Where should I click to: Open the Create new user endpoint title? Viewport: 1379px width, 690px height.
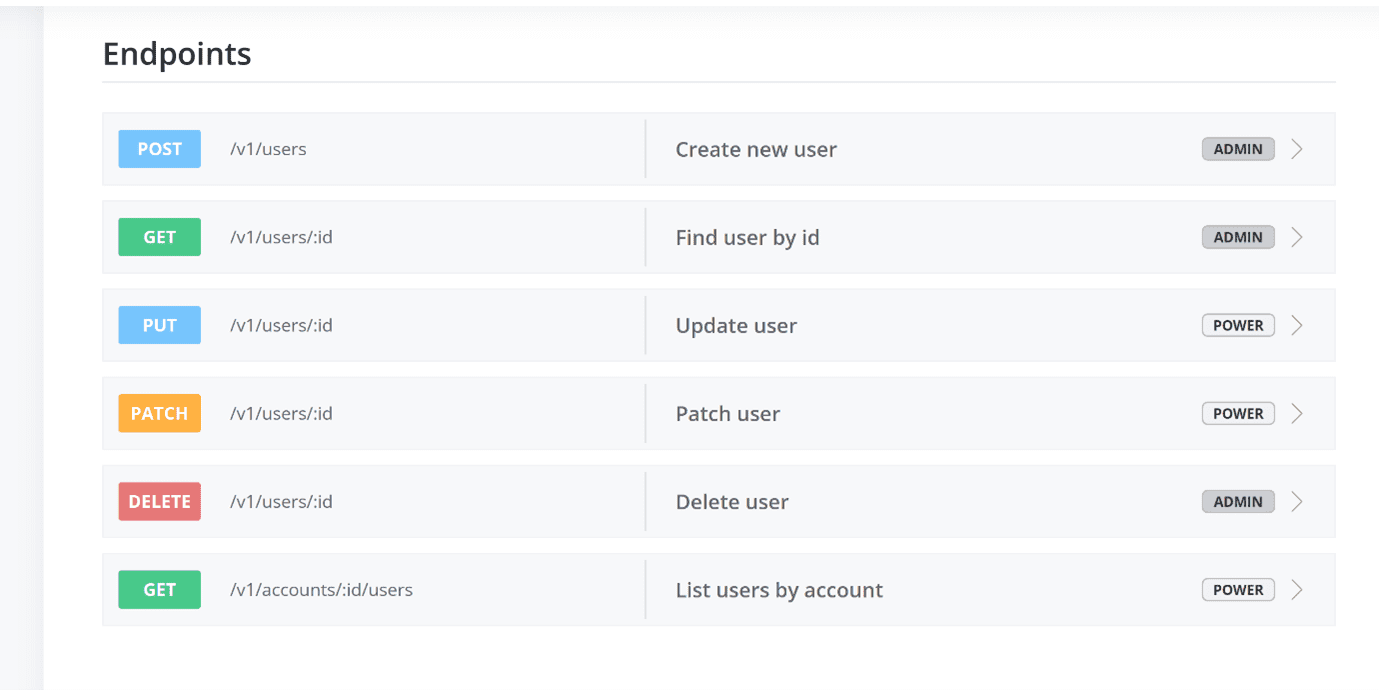pos(756,149)
